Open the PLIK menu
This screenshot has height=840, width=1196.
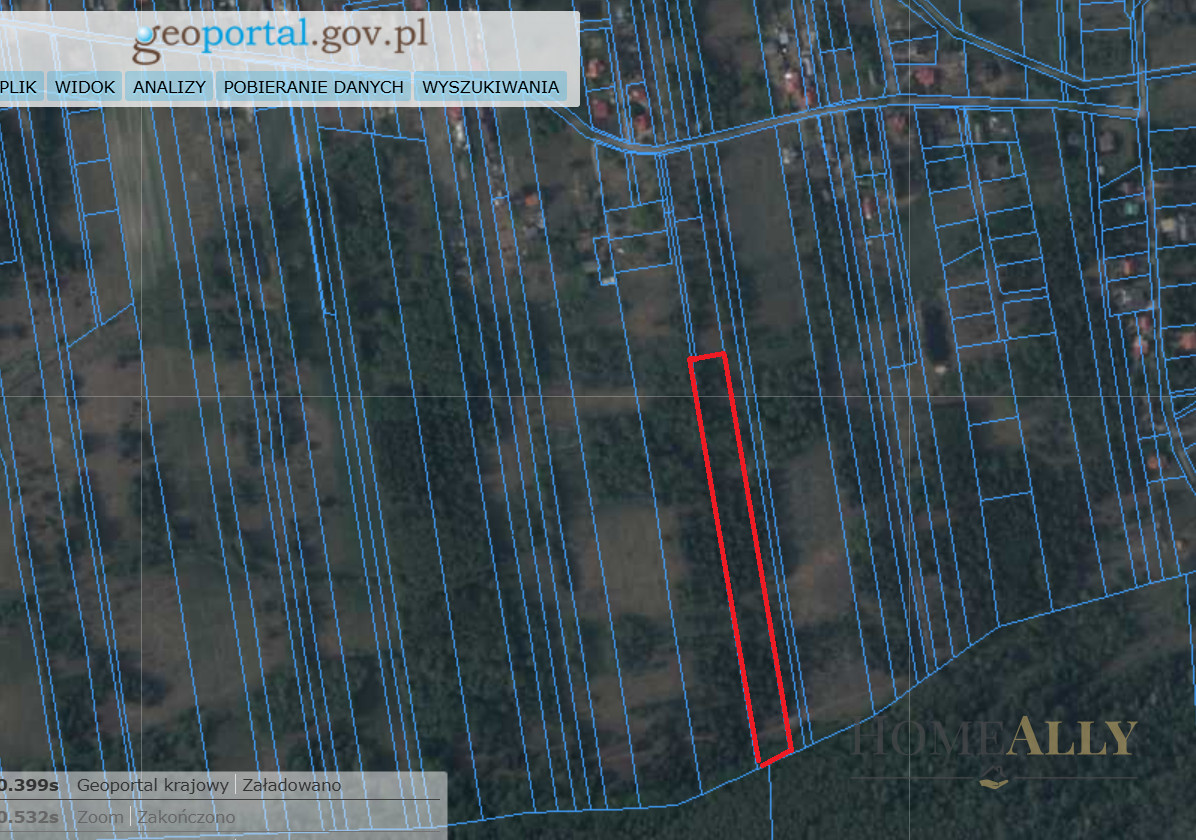pyautogui.click(x=18, y=87)
